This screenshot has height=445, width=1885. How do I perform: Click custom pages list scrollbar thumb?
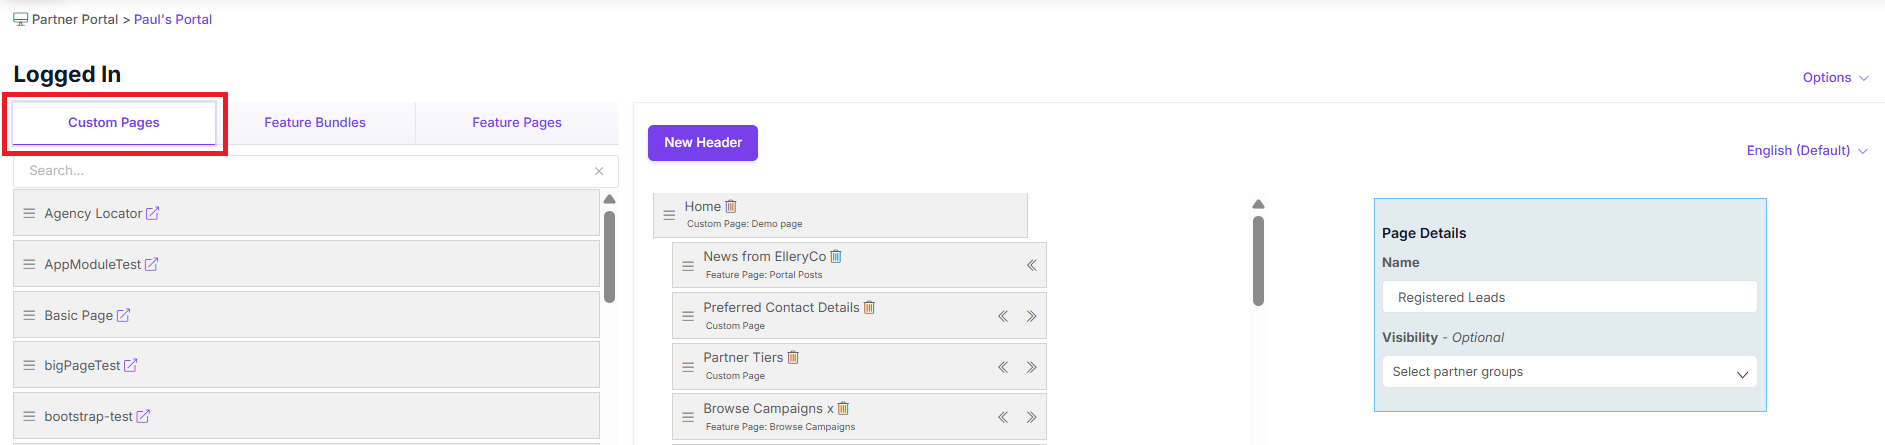point(609,256)
